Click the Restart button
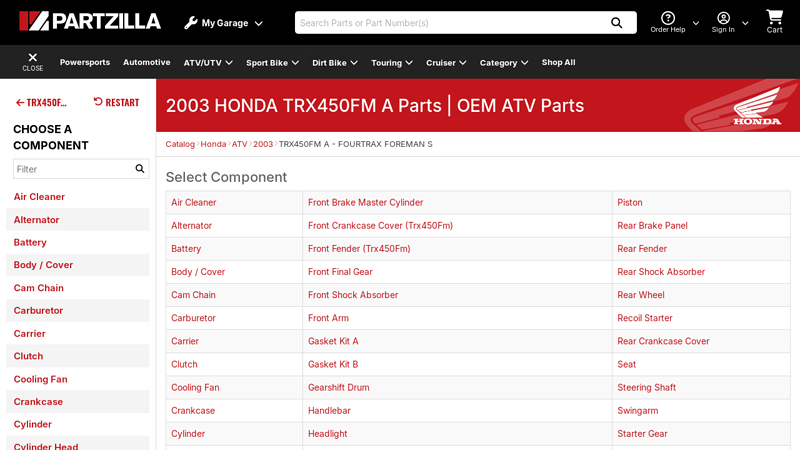This screenshot has height=450, width=800. pos(116,102)
